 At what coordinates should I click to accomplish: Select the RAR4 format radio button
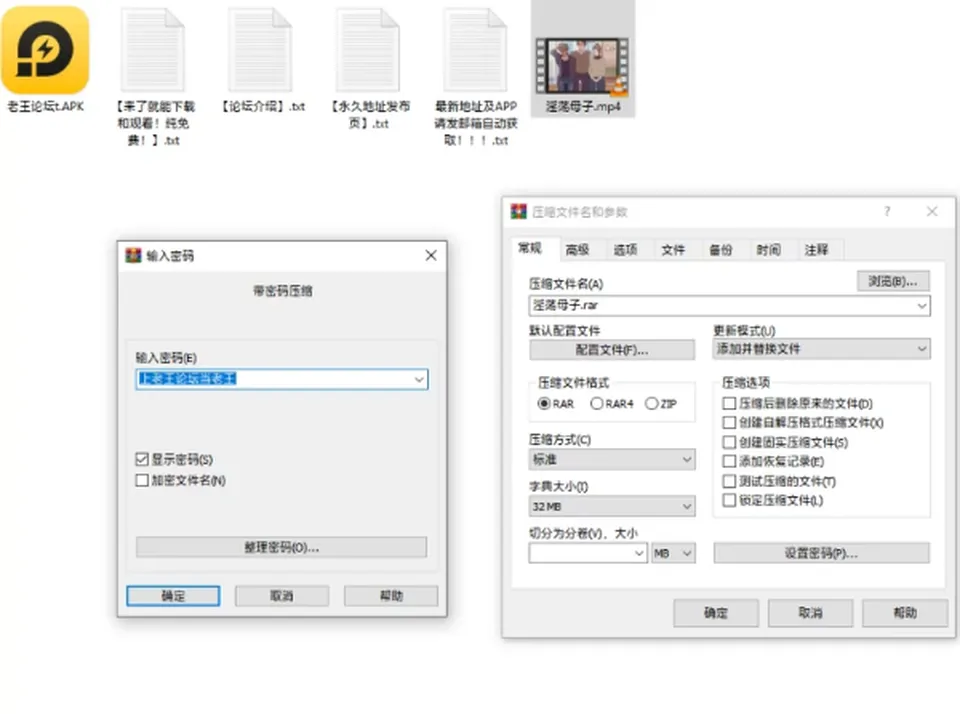click(596, 404)
